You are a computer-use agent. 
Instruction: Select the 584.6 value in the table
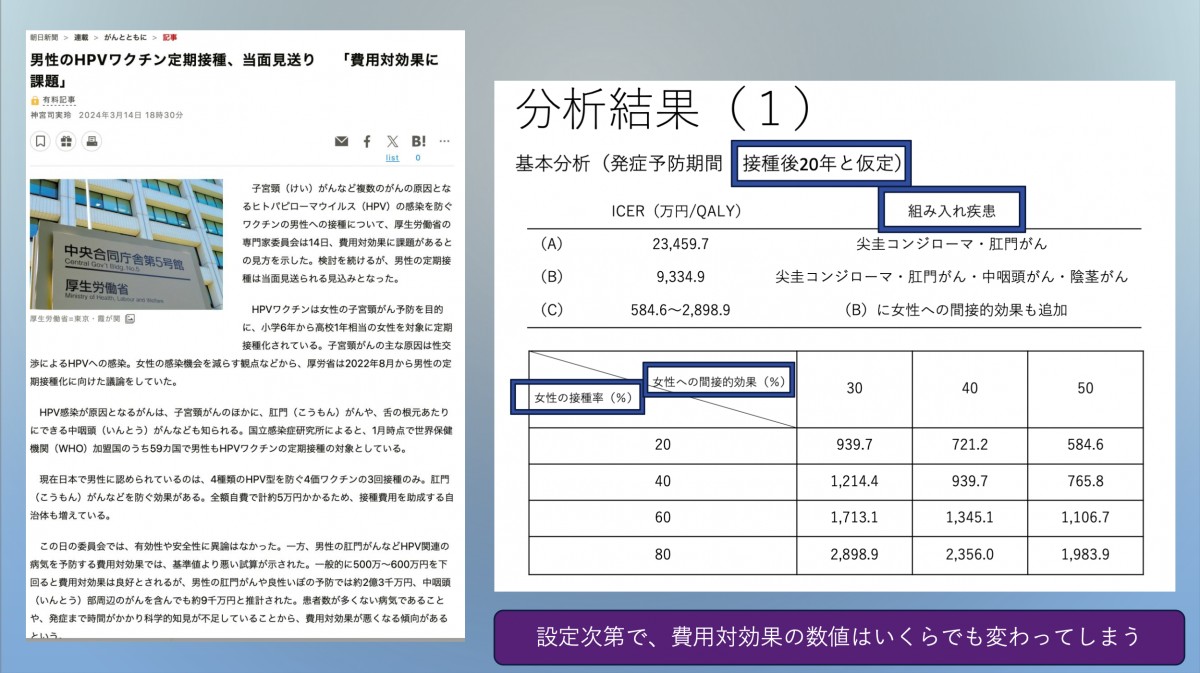click(x=1085, y=445)
